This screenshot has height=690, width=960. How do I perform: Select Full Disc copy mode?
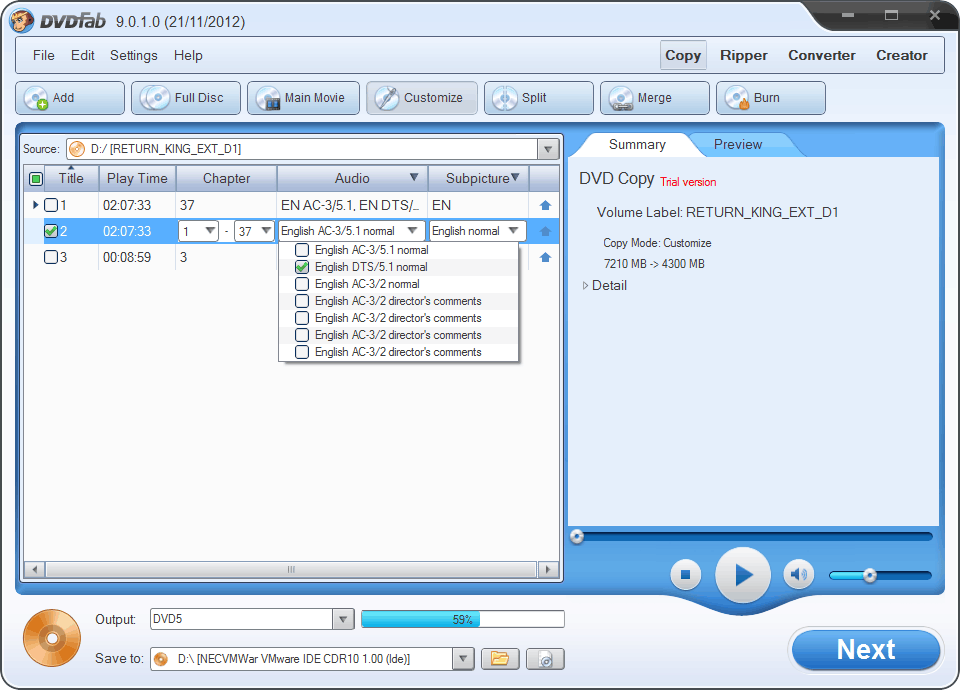coord(186,98)
